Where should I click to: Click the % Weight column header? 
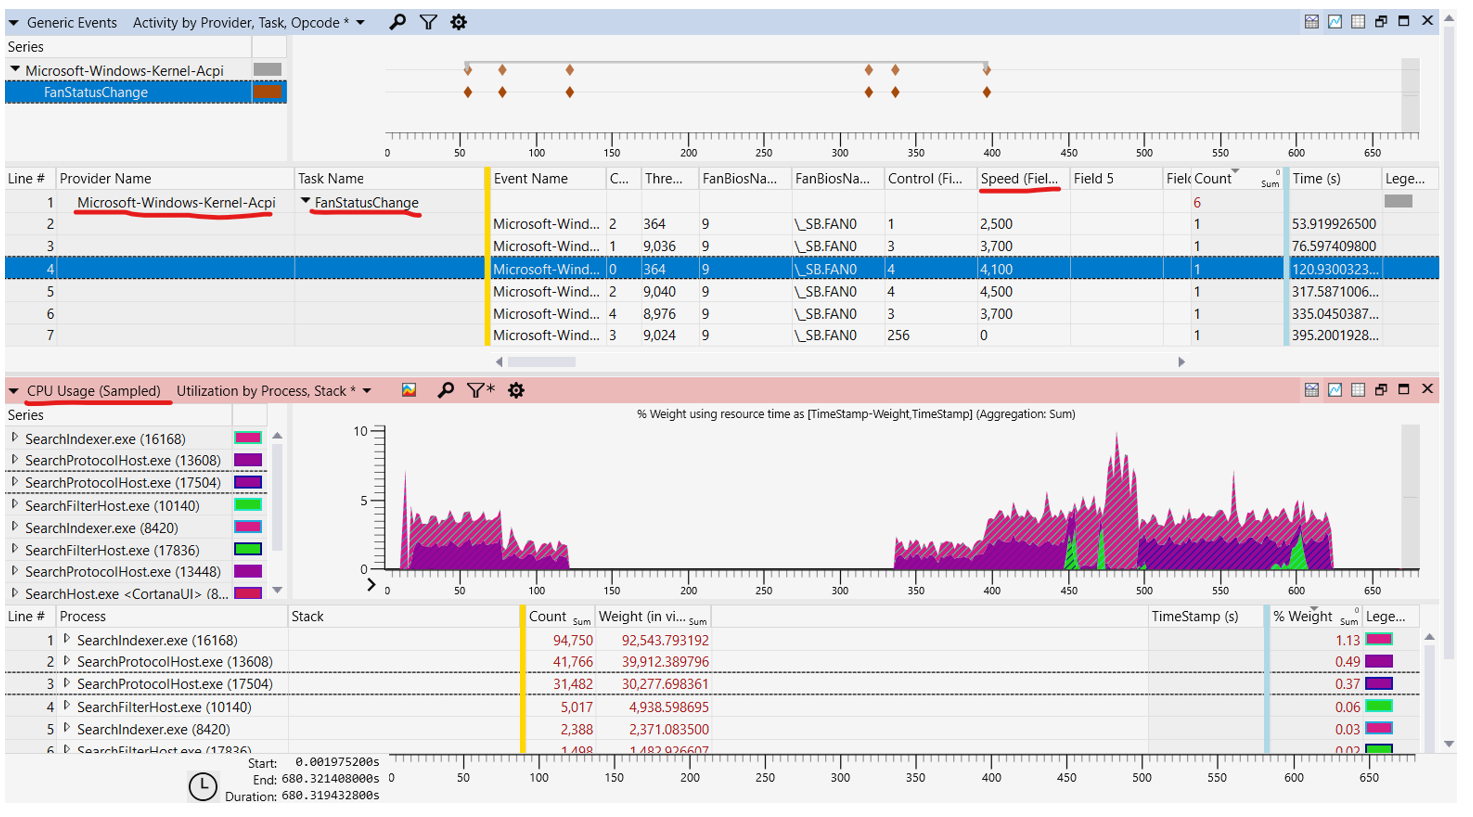[x=1303, y=616]
